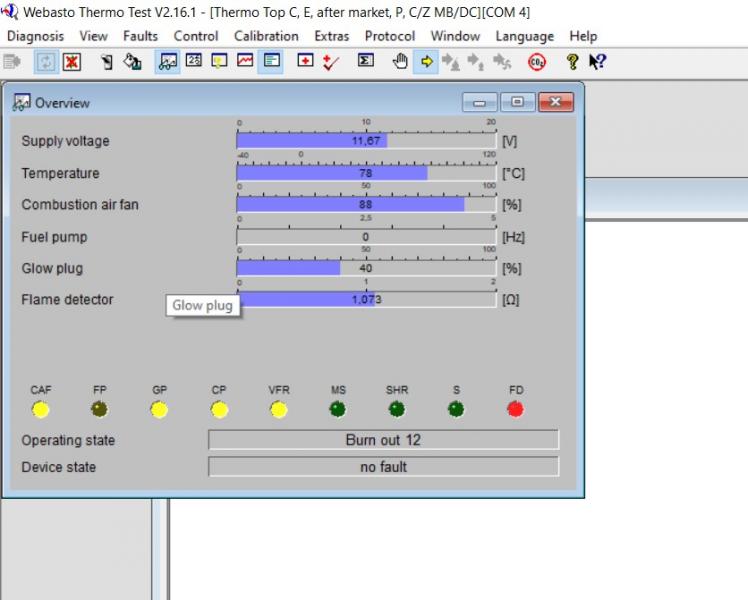Open the red line graph icon
This screenshot has width=748, height=600.
[245, 61]
